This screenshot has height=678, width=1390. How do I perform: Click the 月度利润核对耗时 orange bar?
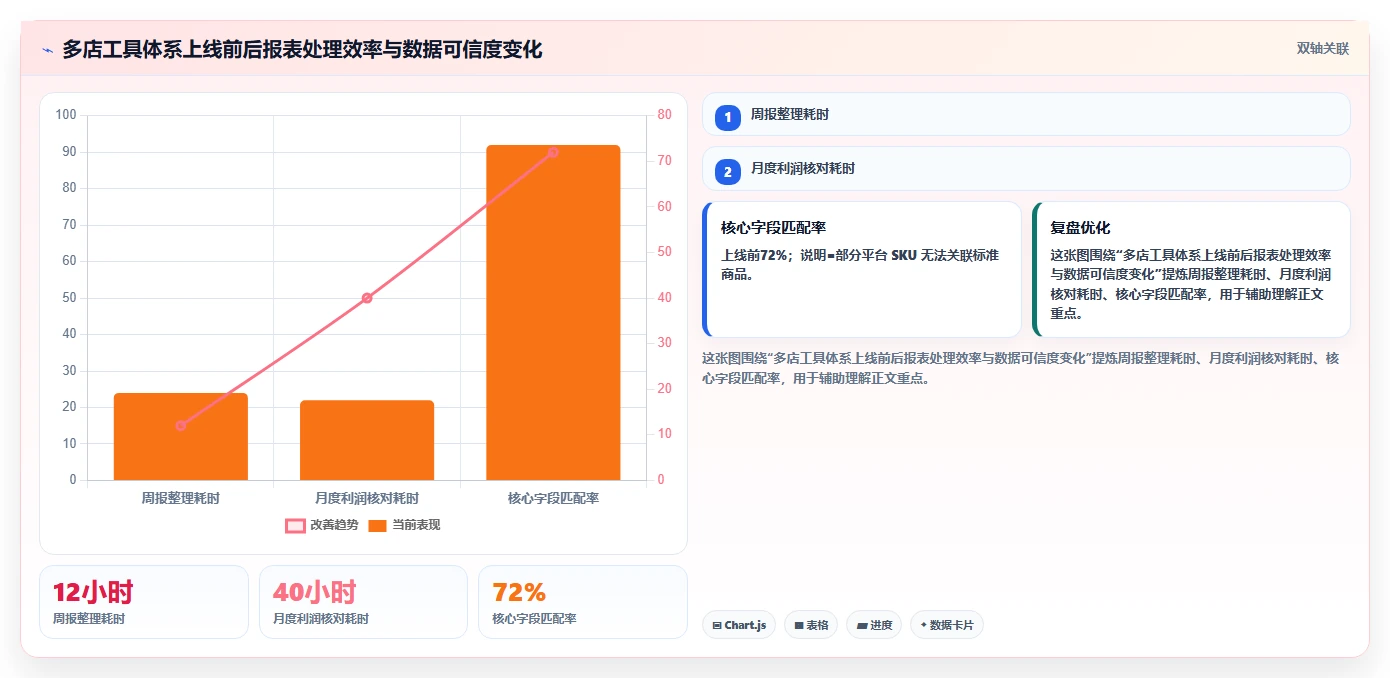coord(367,440)
